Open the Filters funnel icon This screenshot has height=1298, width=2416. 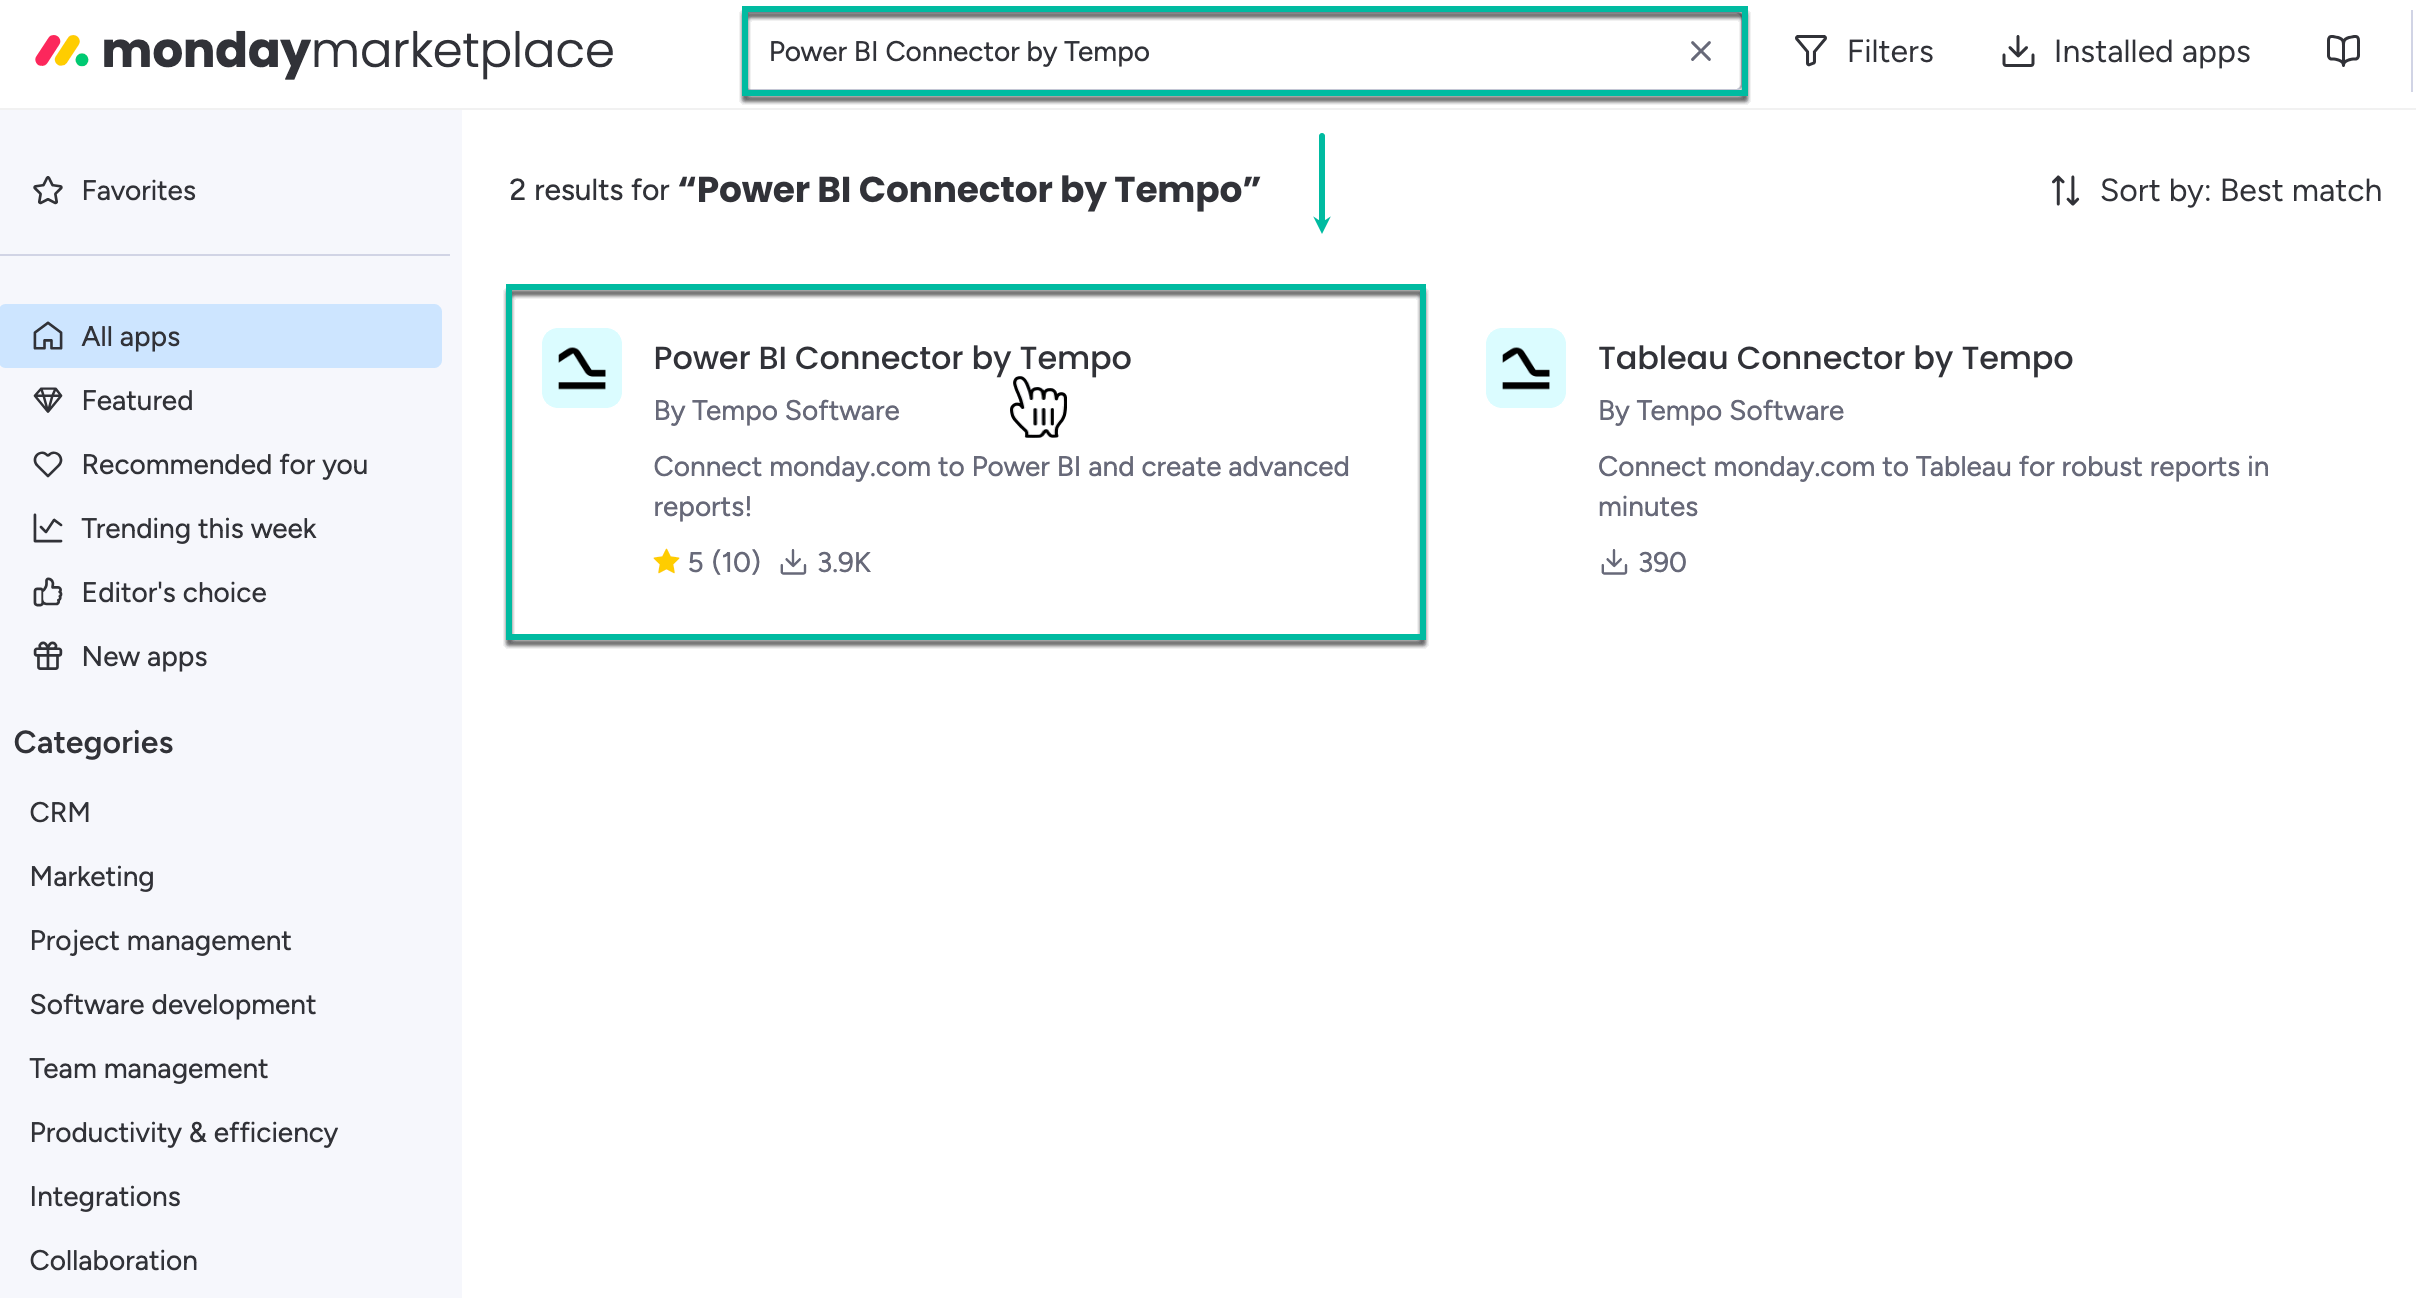tap(1810, 52)
